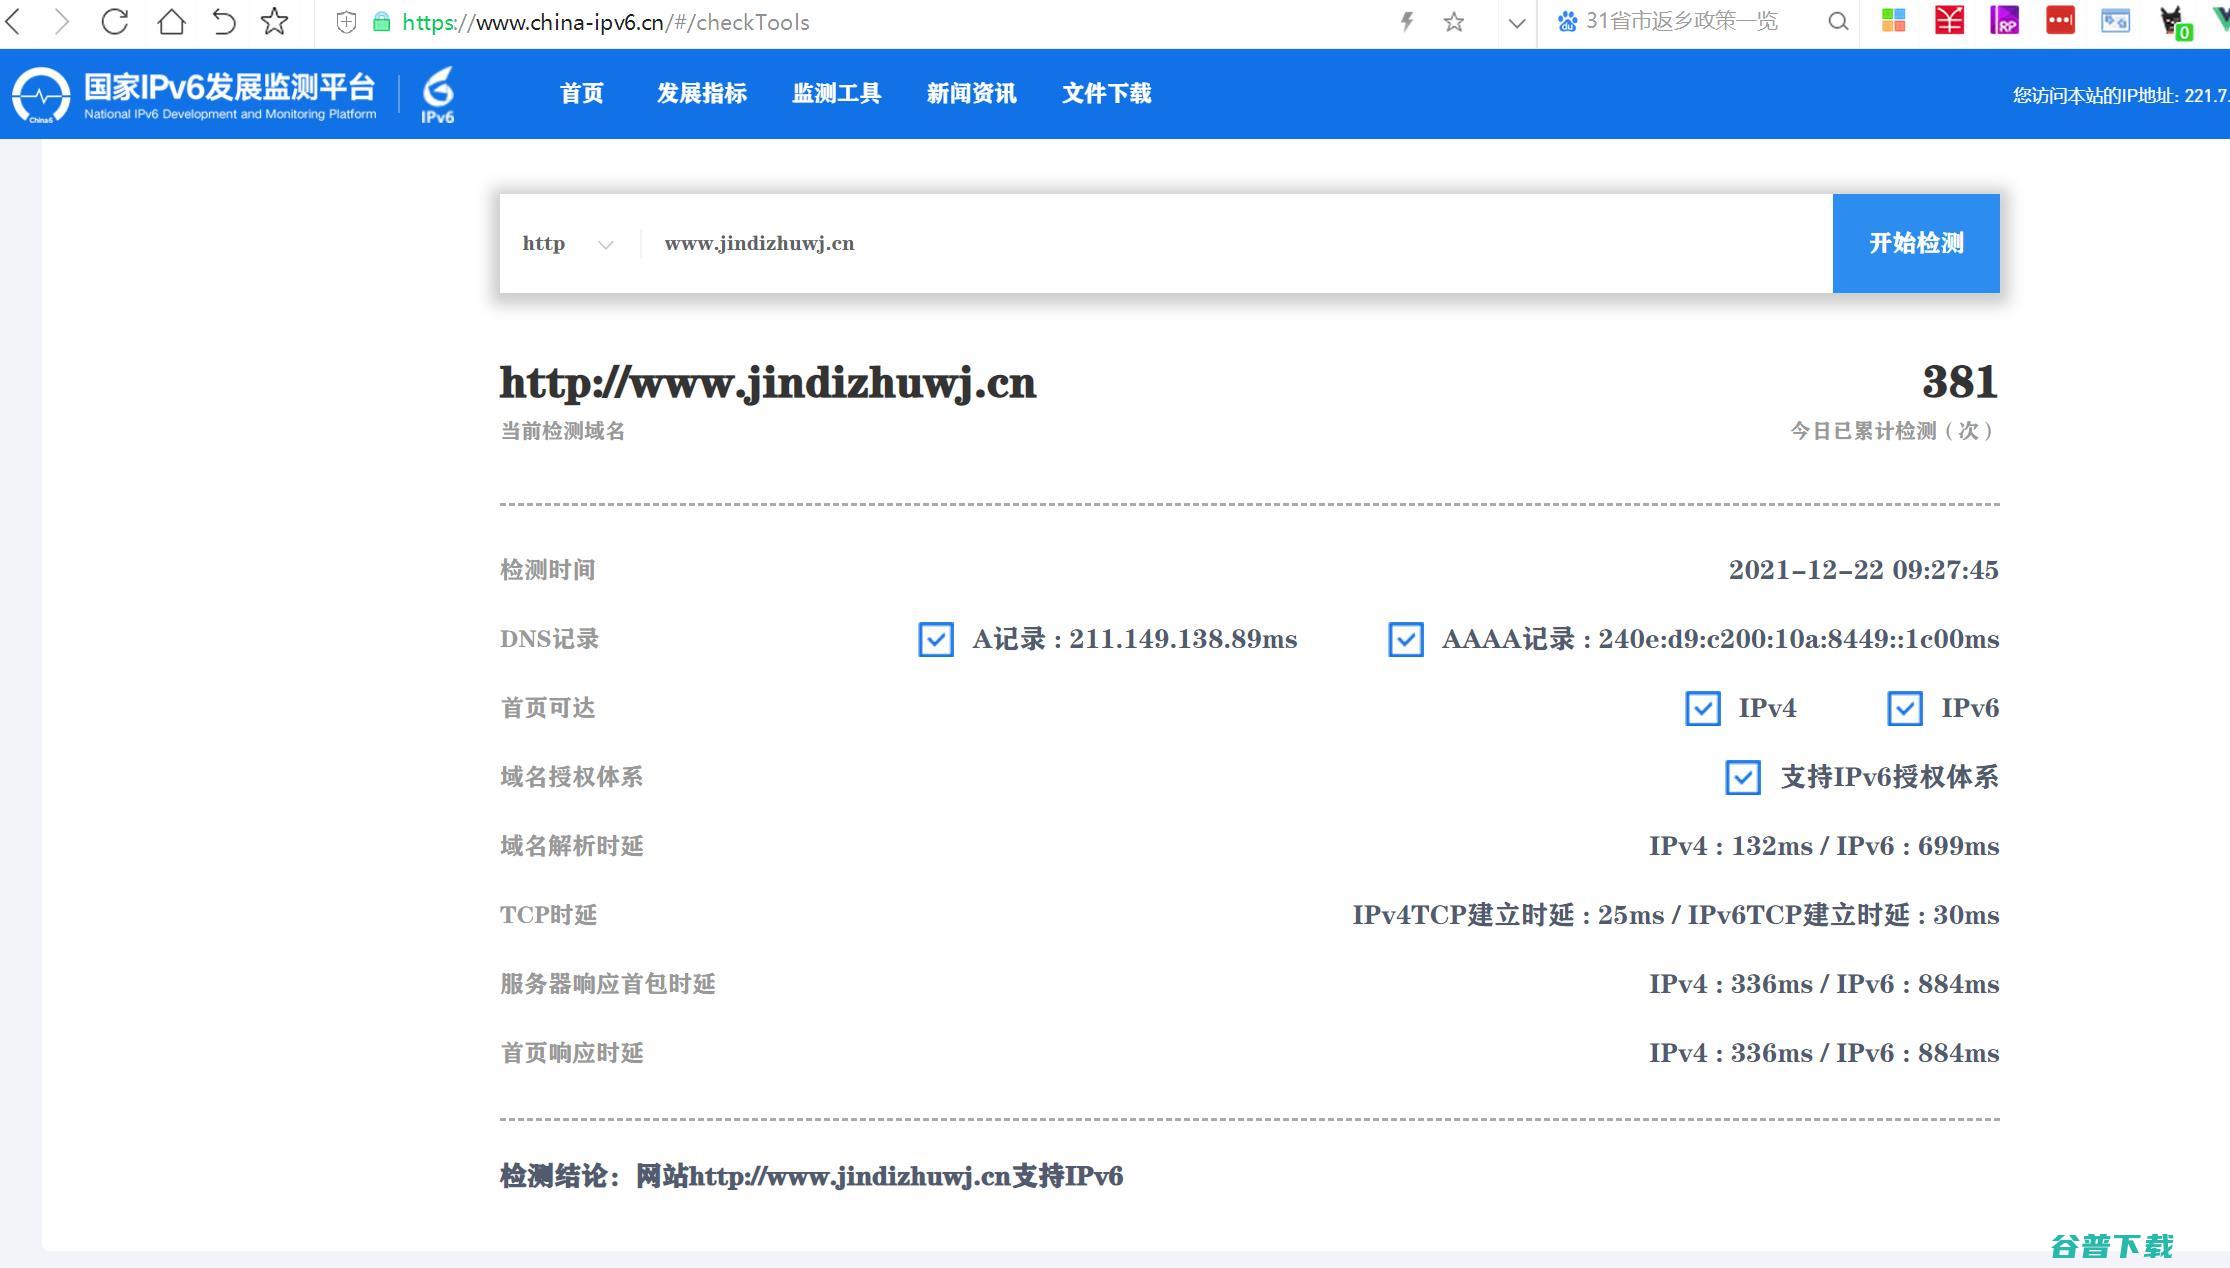This screenshot has height=1268, width=2230.
Task: Bookmark the page with the star beside the undo icon
Action: pos(274,21)
